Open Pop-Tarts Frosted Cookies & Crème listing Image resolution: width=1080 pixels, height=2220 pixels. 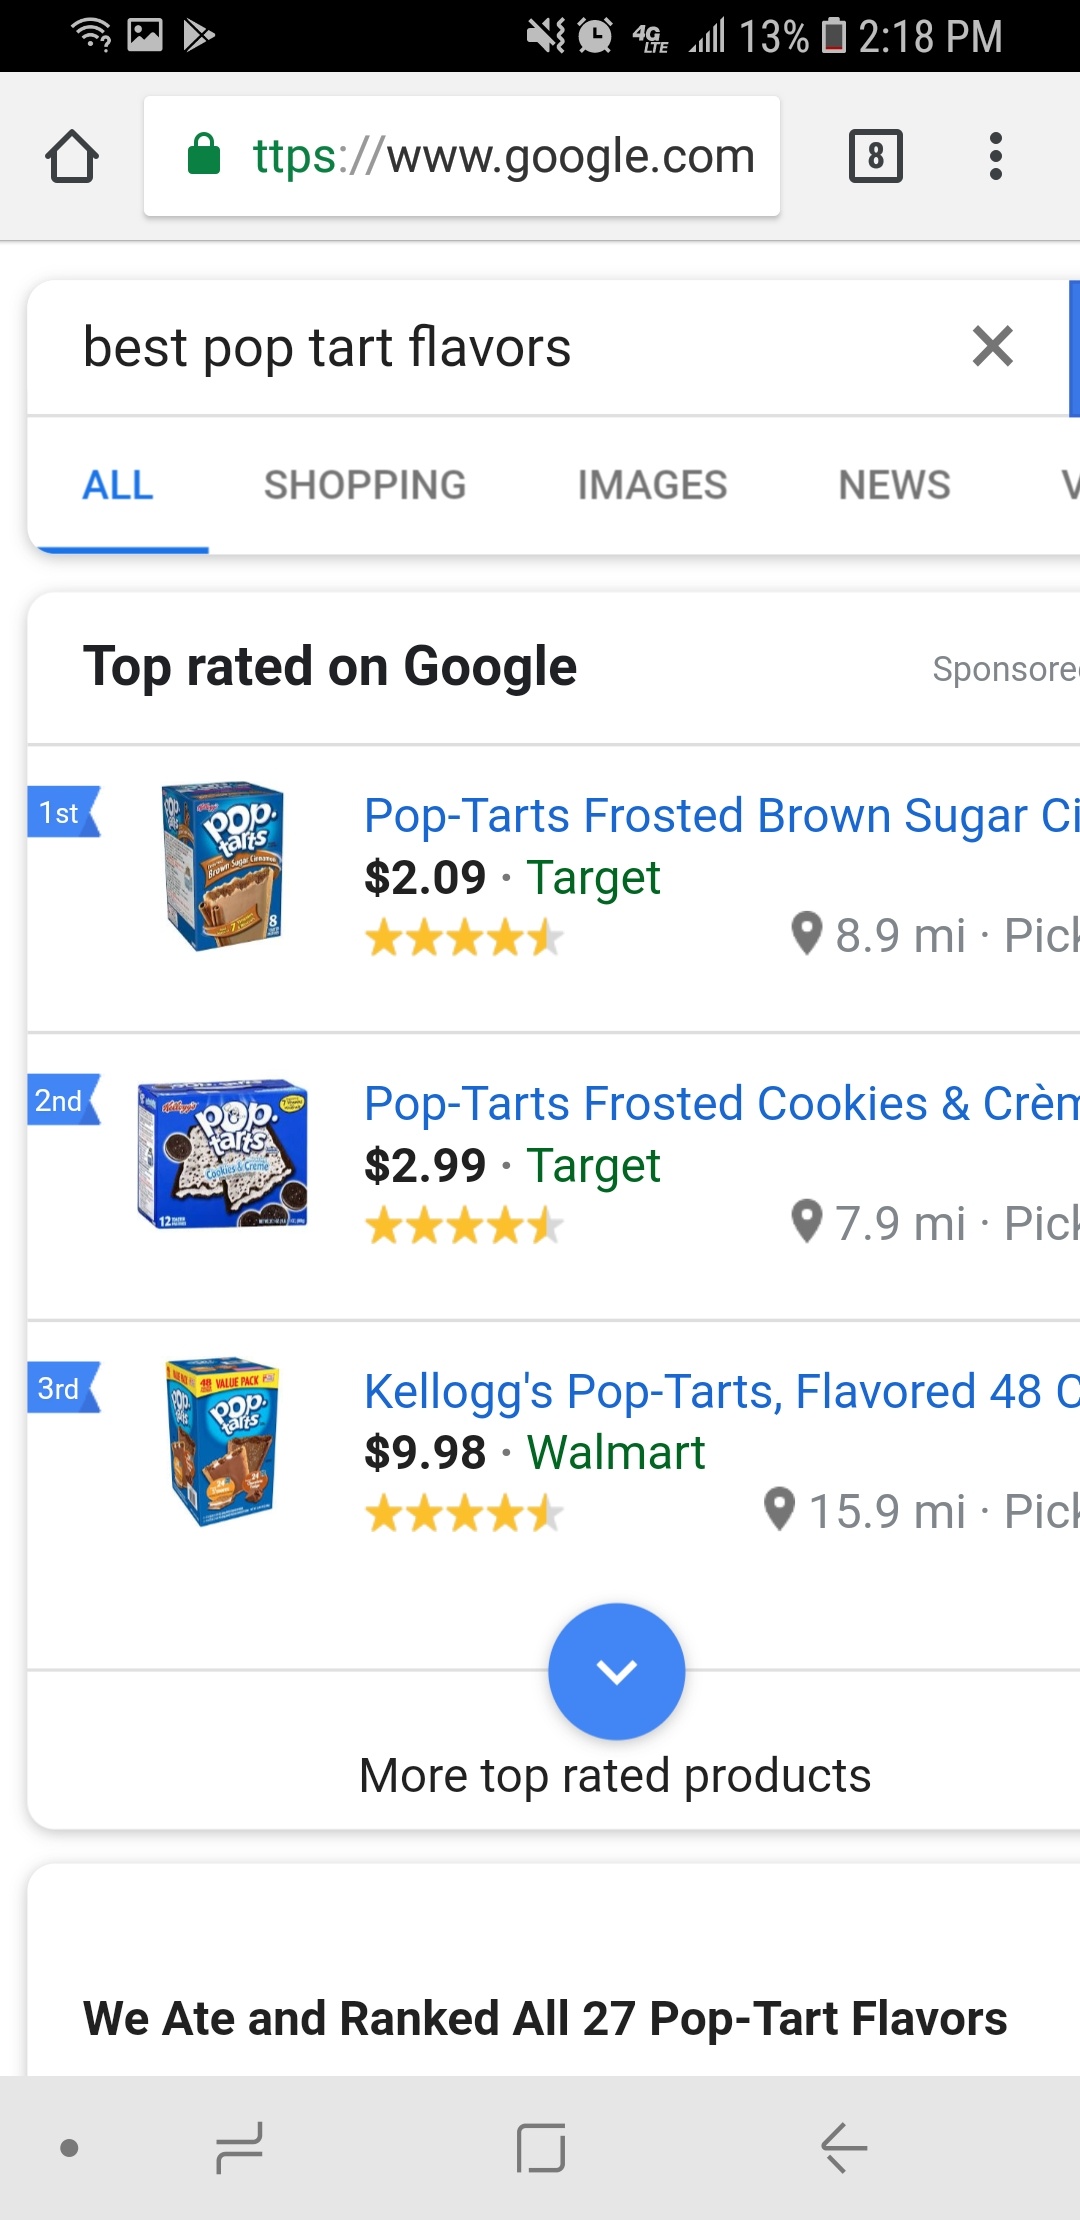[x=720, y=1104]
